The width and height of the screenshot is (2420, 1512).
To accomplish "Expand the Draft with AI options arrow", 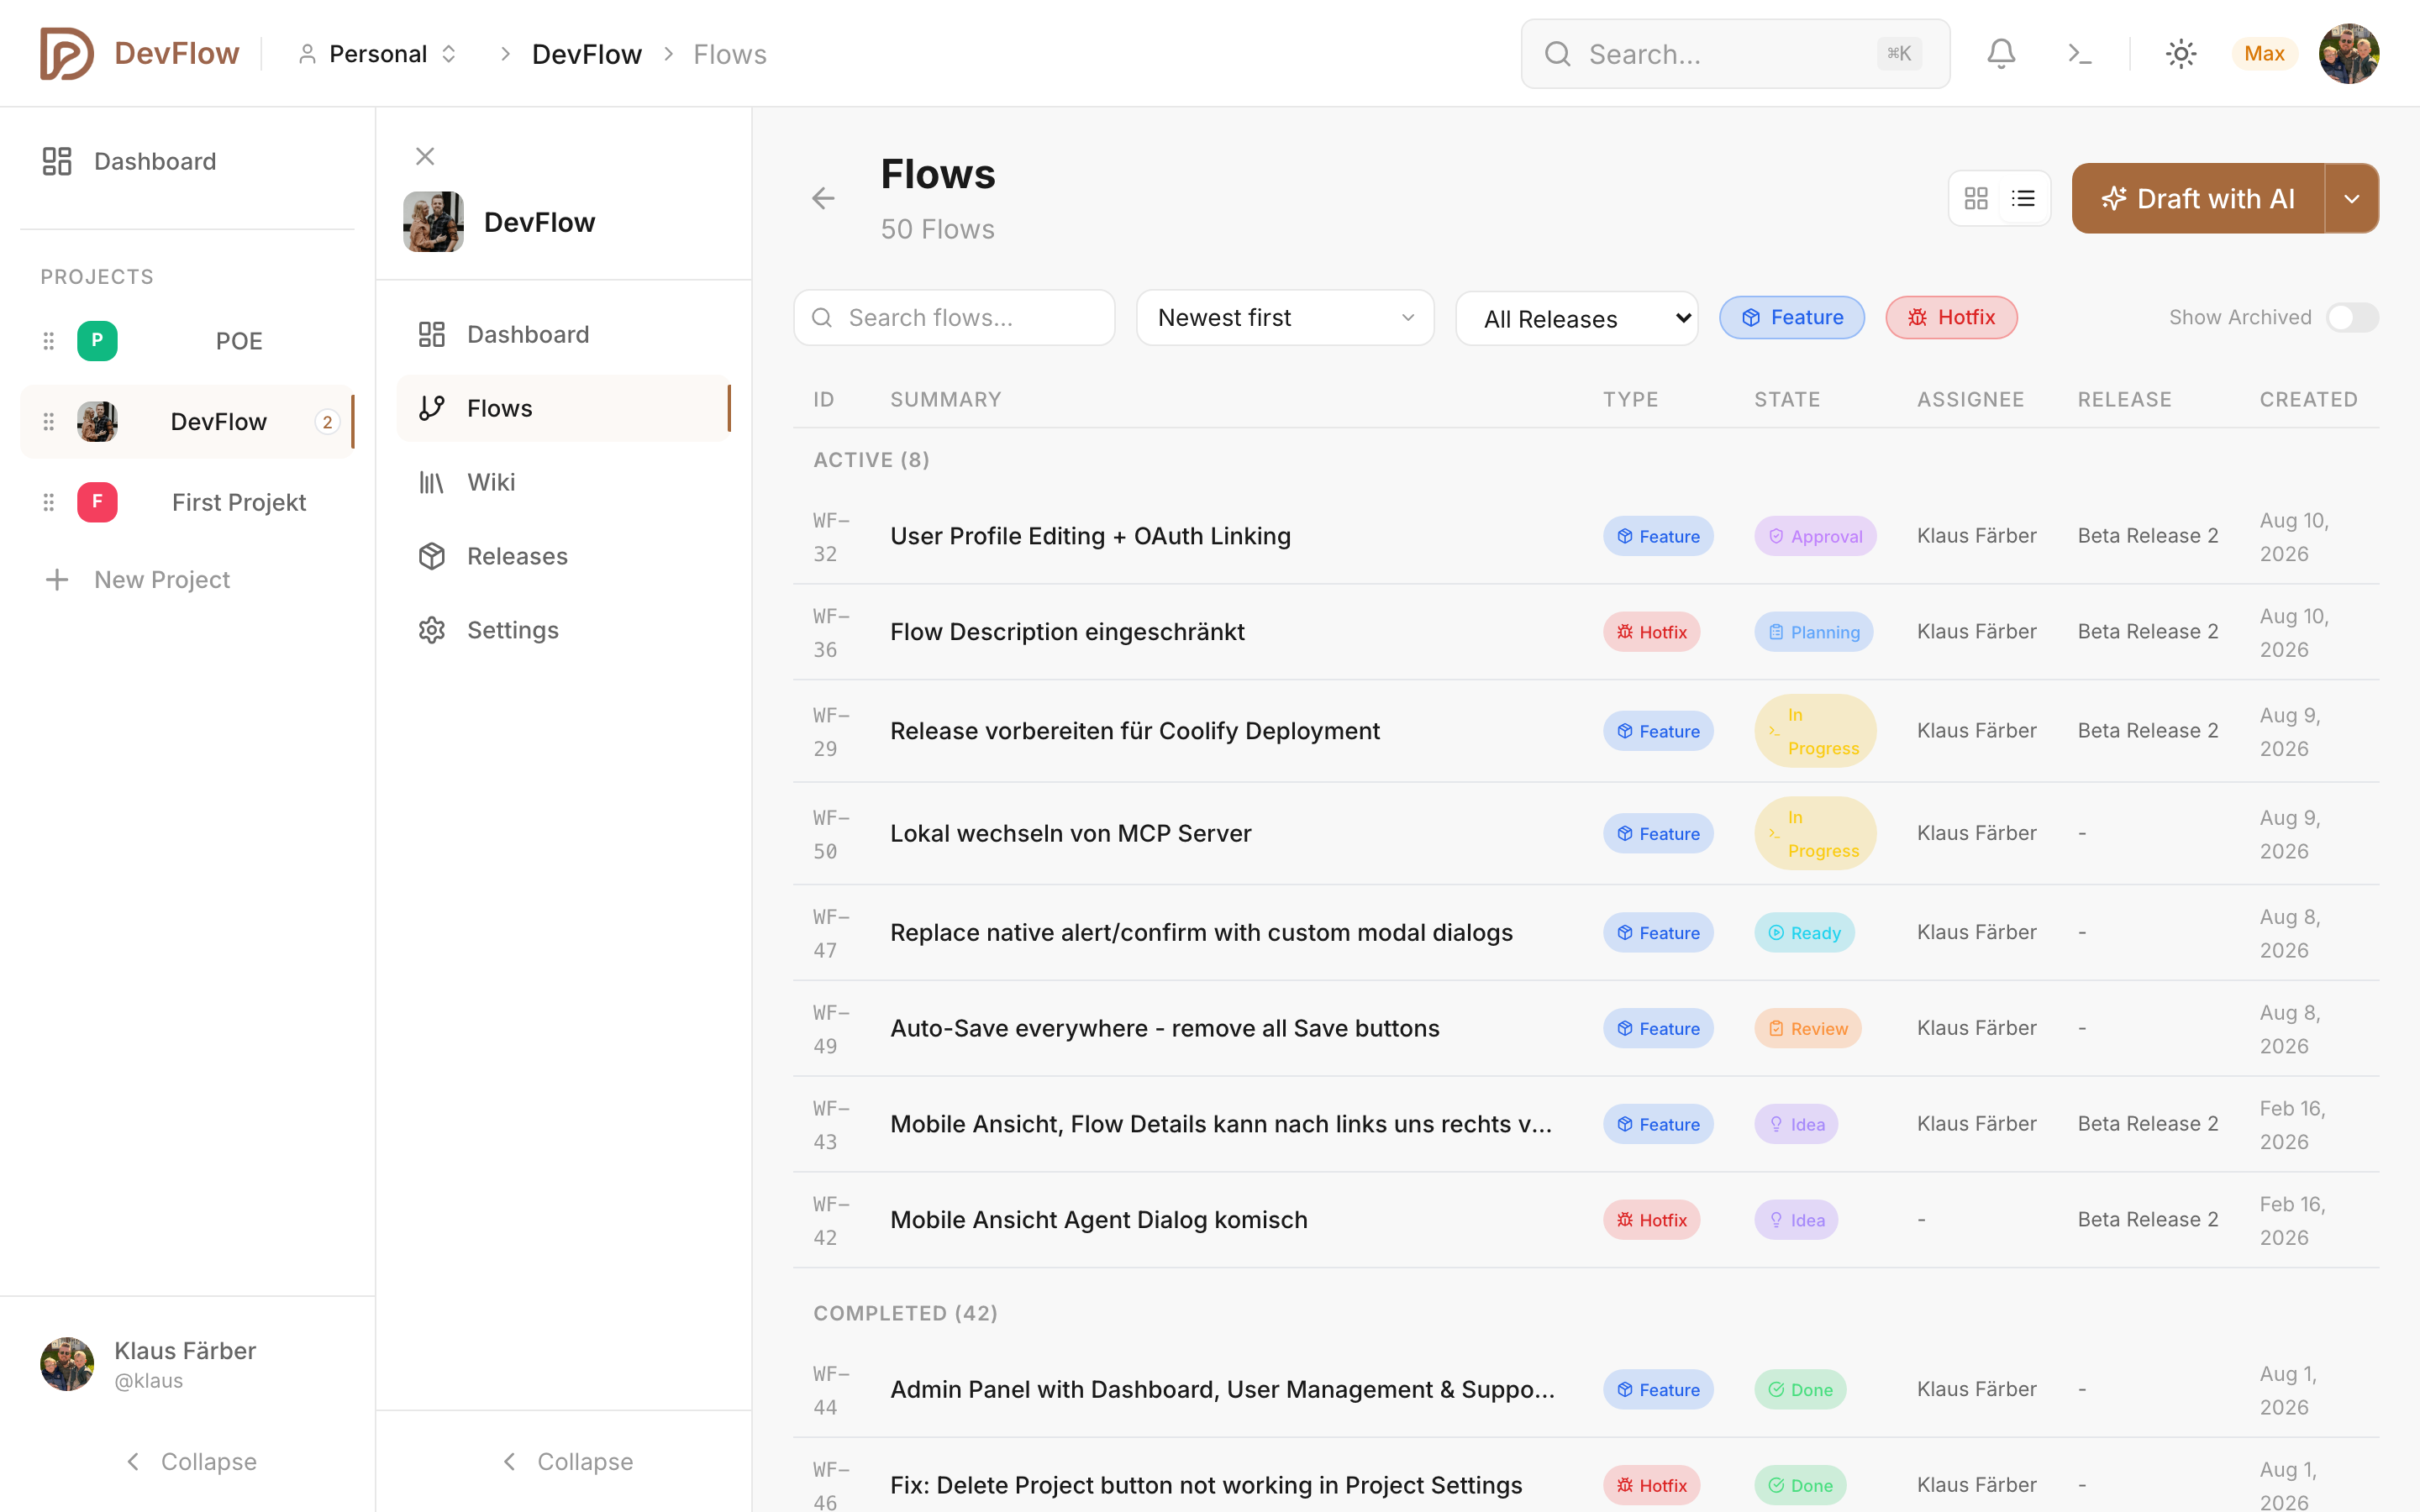I will pos(2352,198).
